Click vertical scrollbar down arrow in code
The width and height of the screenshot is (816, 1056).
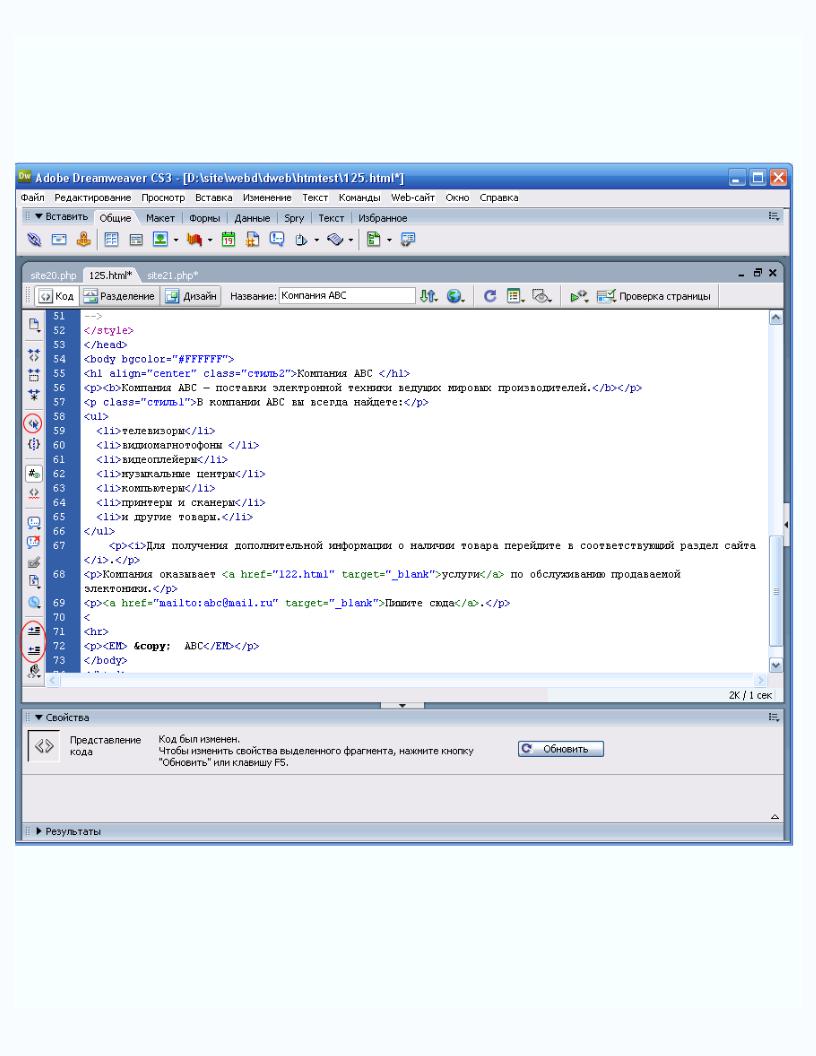pos(776,665)
